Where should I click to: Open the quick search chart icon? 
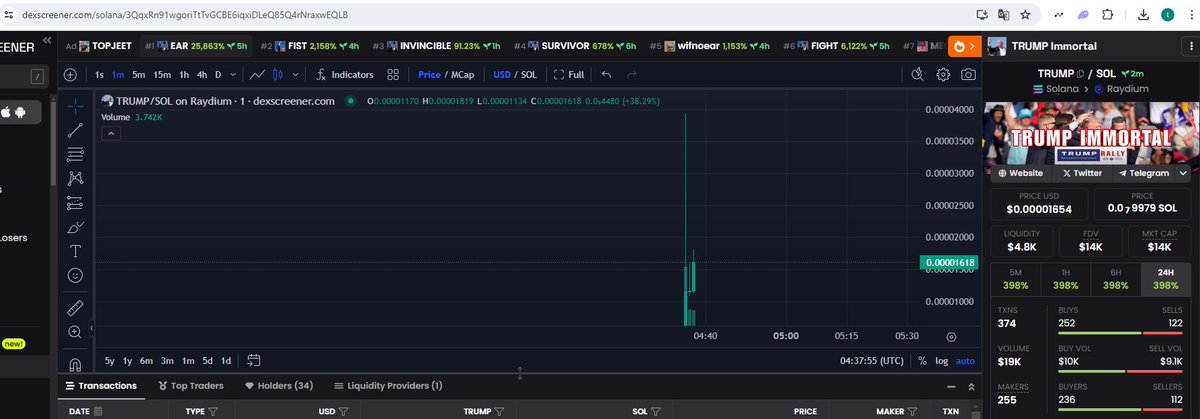(918, 74)
